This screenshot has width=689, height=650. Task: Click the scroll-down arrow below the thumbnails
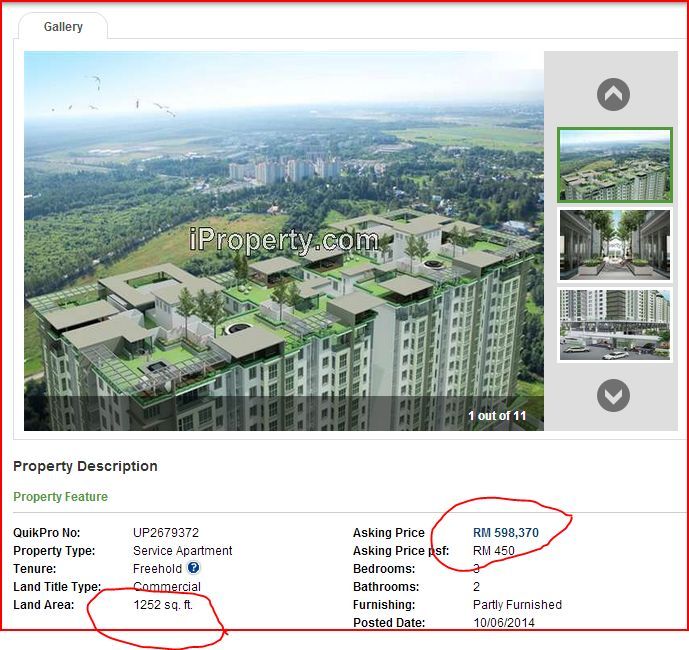(613, 395)
